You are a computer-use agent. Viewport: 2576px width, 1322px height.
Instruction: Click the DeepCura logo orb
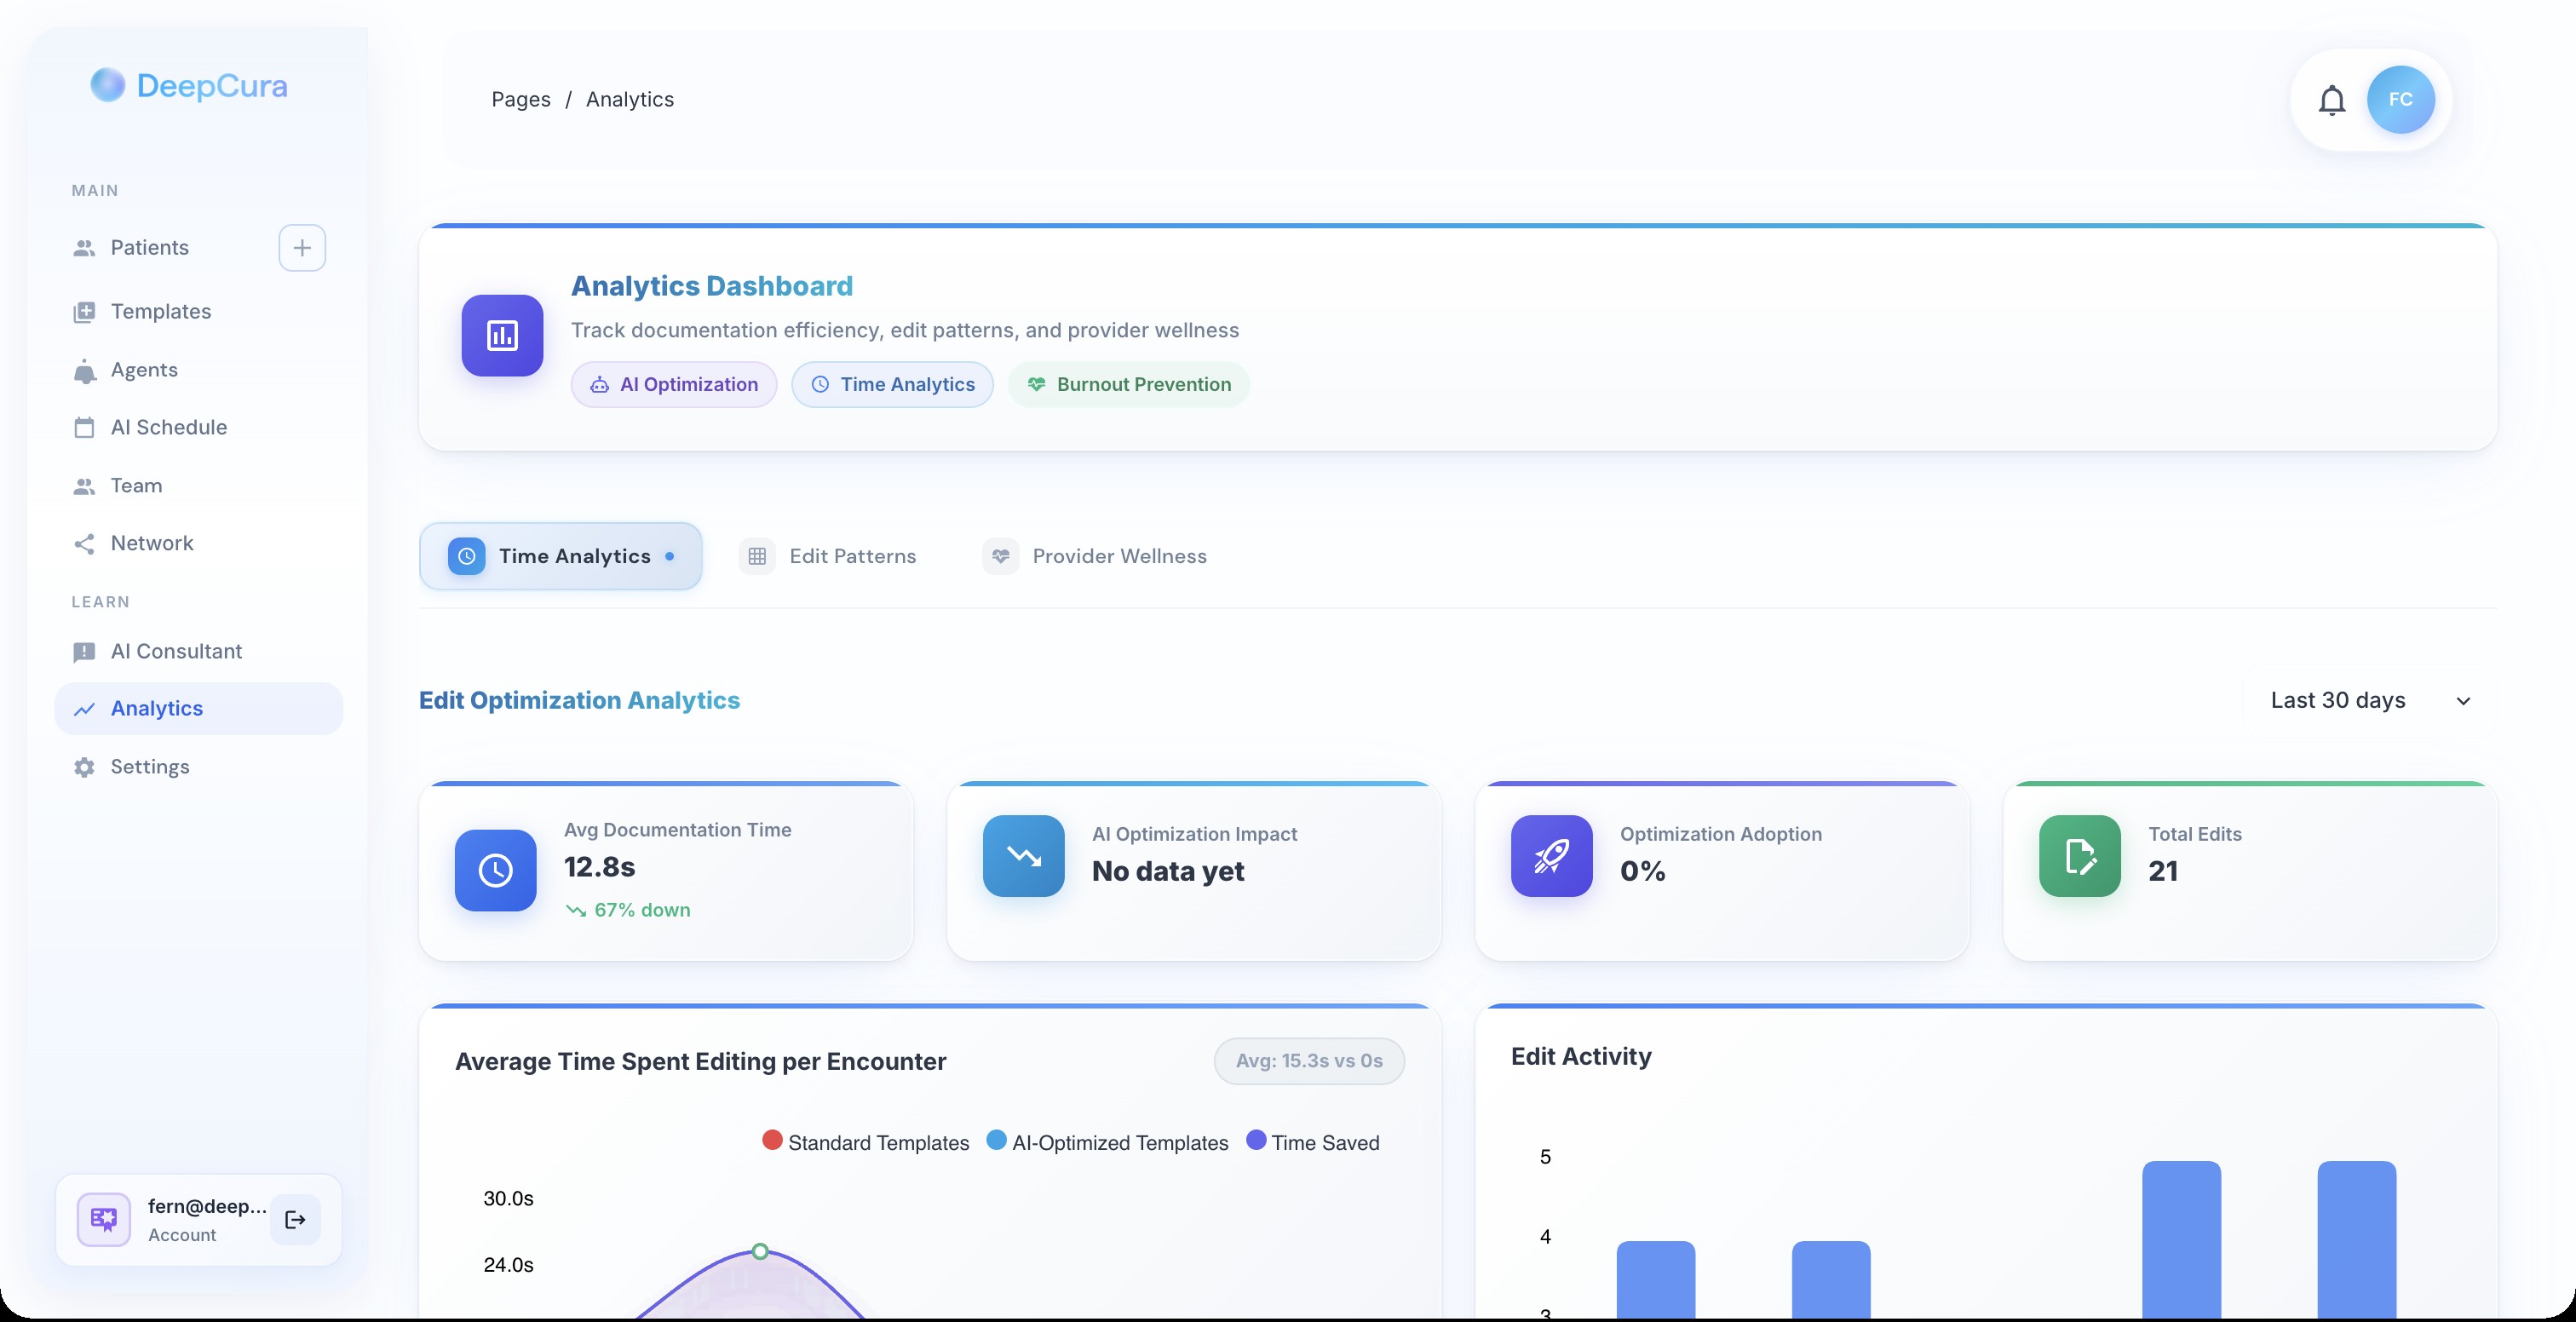coord(107,85)
